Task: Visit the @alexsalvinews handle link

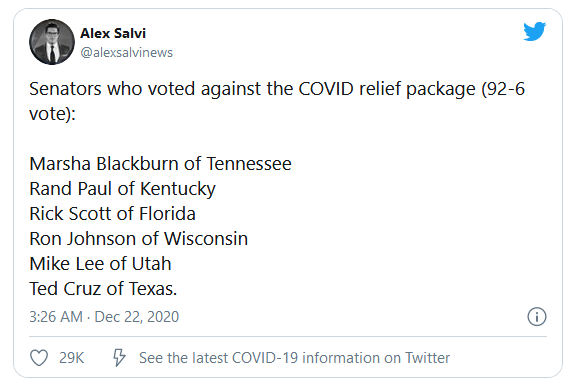Action: coord(127,52)
